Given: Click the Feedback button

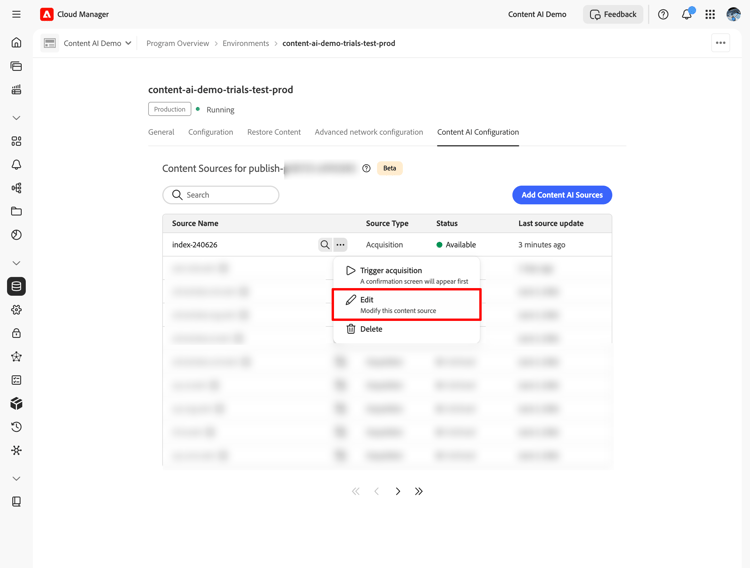Looking at the screenshot, I should pyautogui.click(x=613, y=14).
